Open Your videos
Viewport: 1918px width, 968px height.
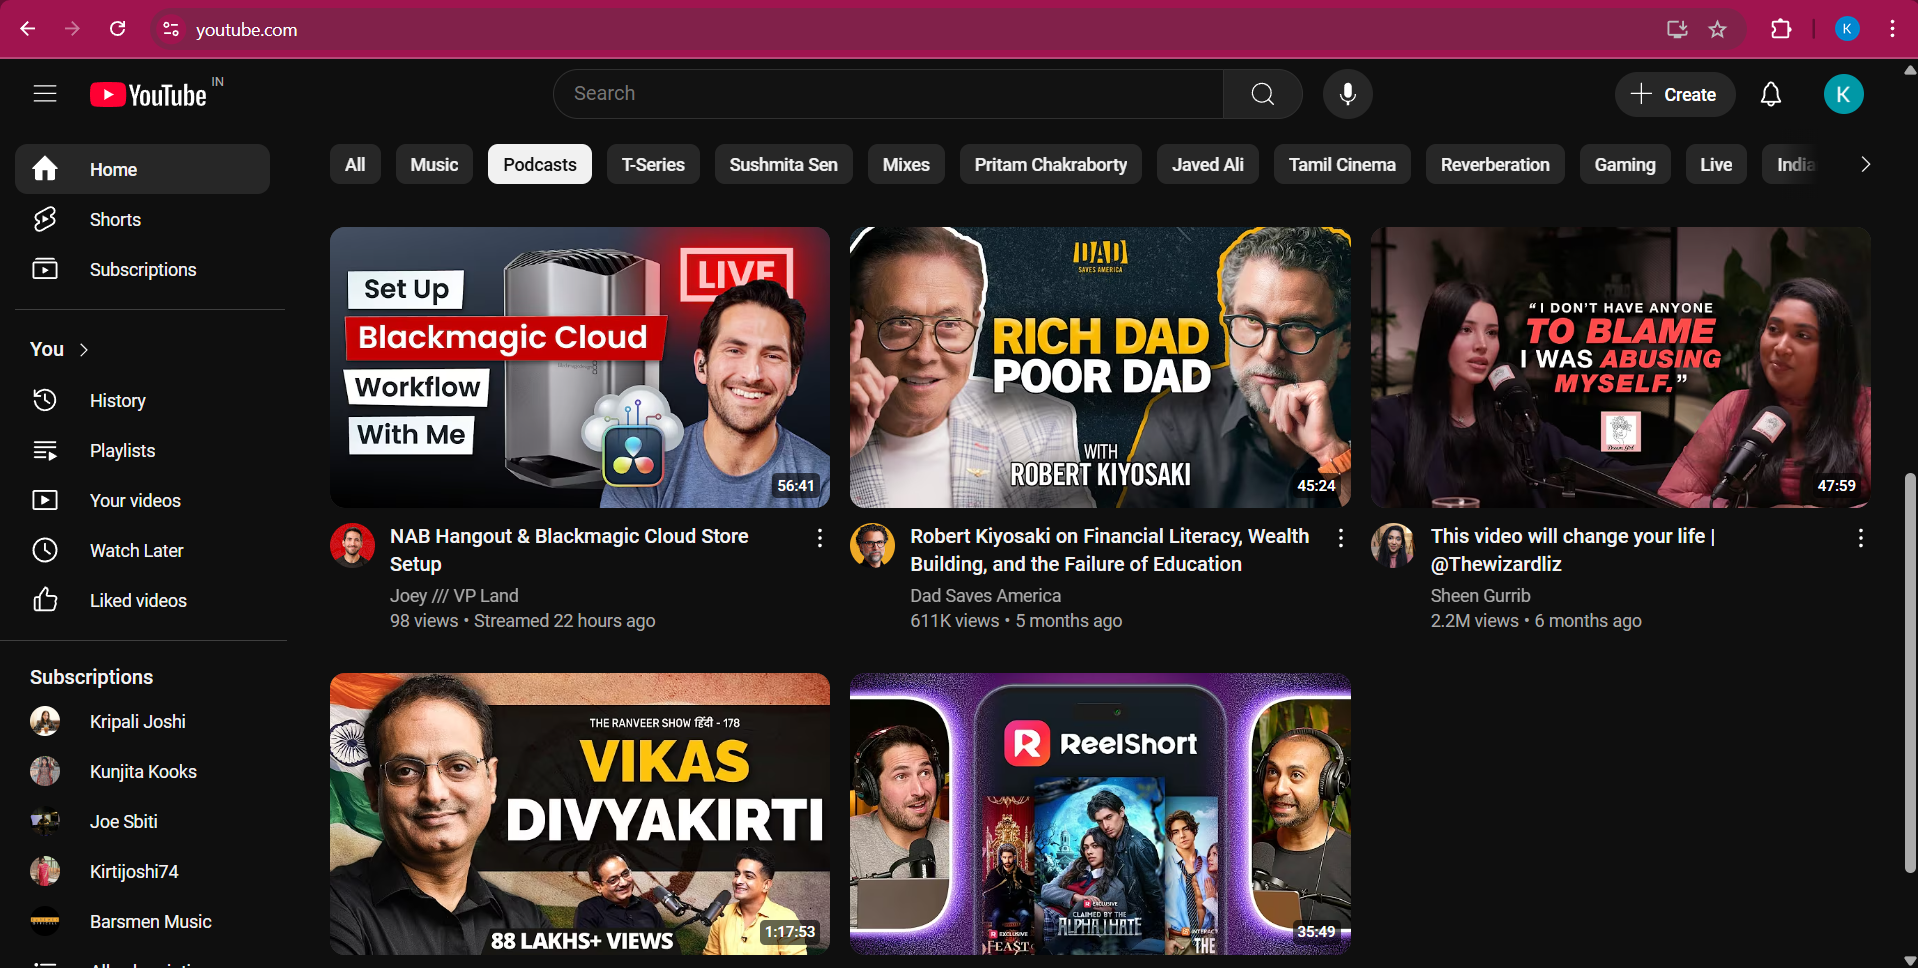[142, 500]
